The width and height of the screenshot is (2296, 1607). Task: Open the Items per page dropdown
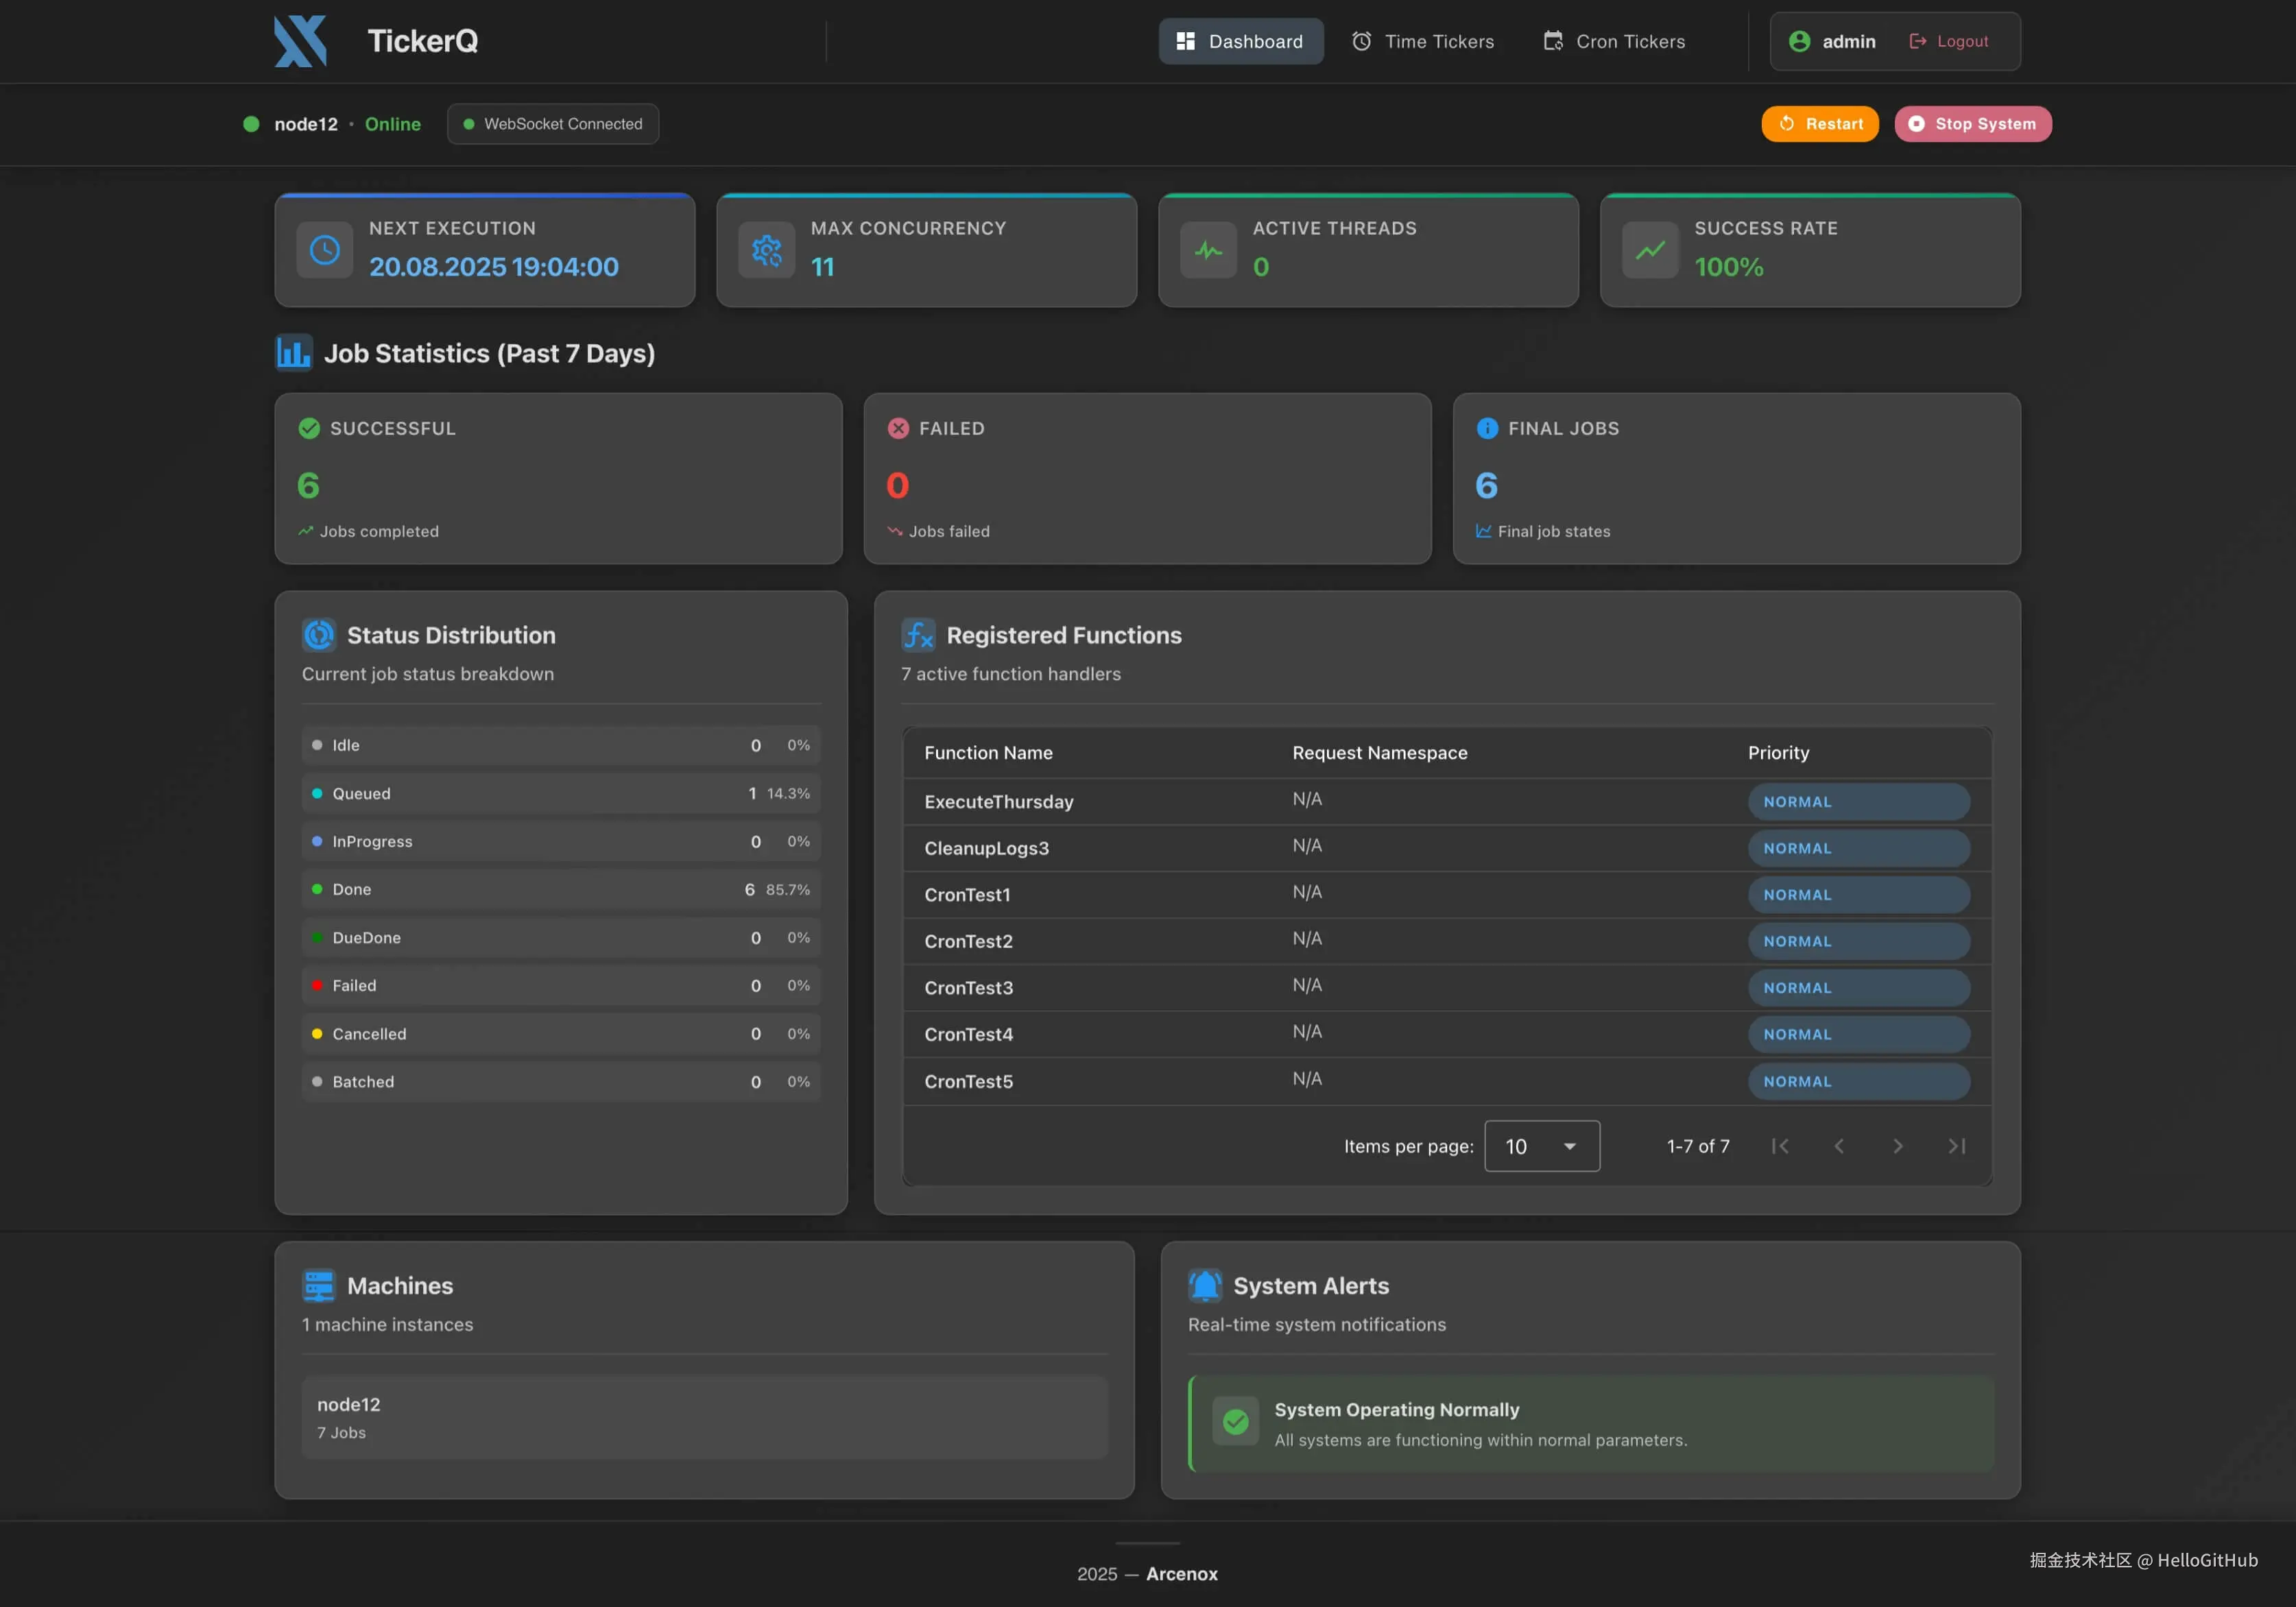point(1541,1146)
